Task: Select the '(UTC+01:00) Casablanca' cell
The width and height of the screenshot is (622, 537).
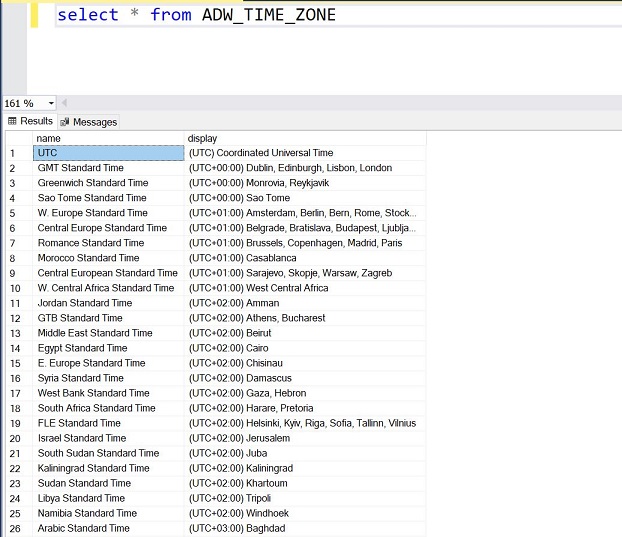Action: click(305, 258)
